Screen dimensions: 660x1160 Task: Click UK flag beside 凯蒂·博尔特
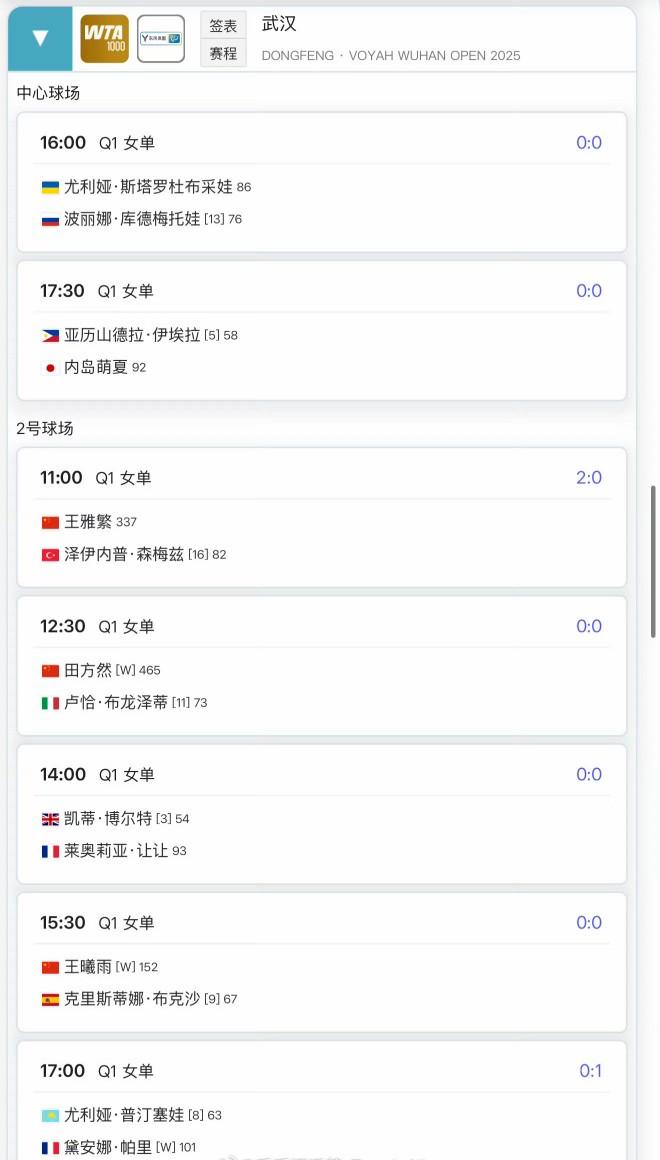tap(50, 819)
